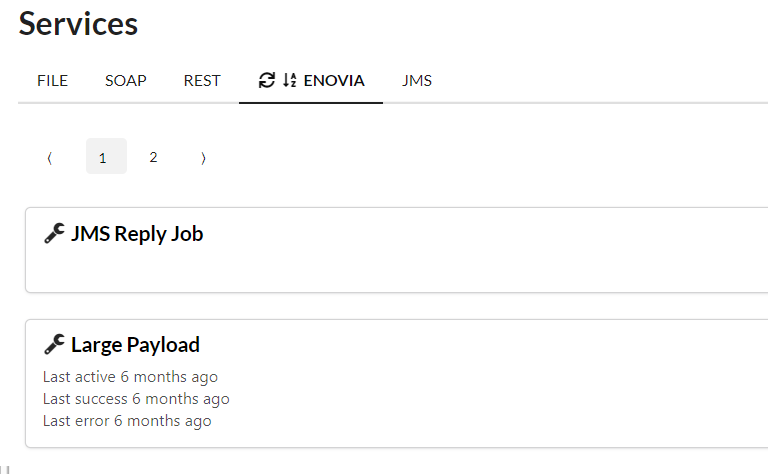This screenshot has width=768, height=474.
Task: Click the Last active 6 months ago text
Action: 130,377
